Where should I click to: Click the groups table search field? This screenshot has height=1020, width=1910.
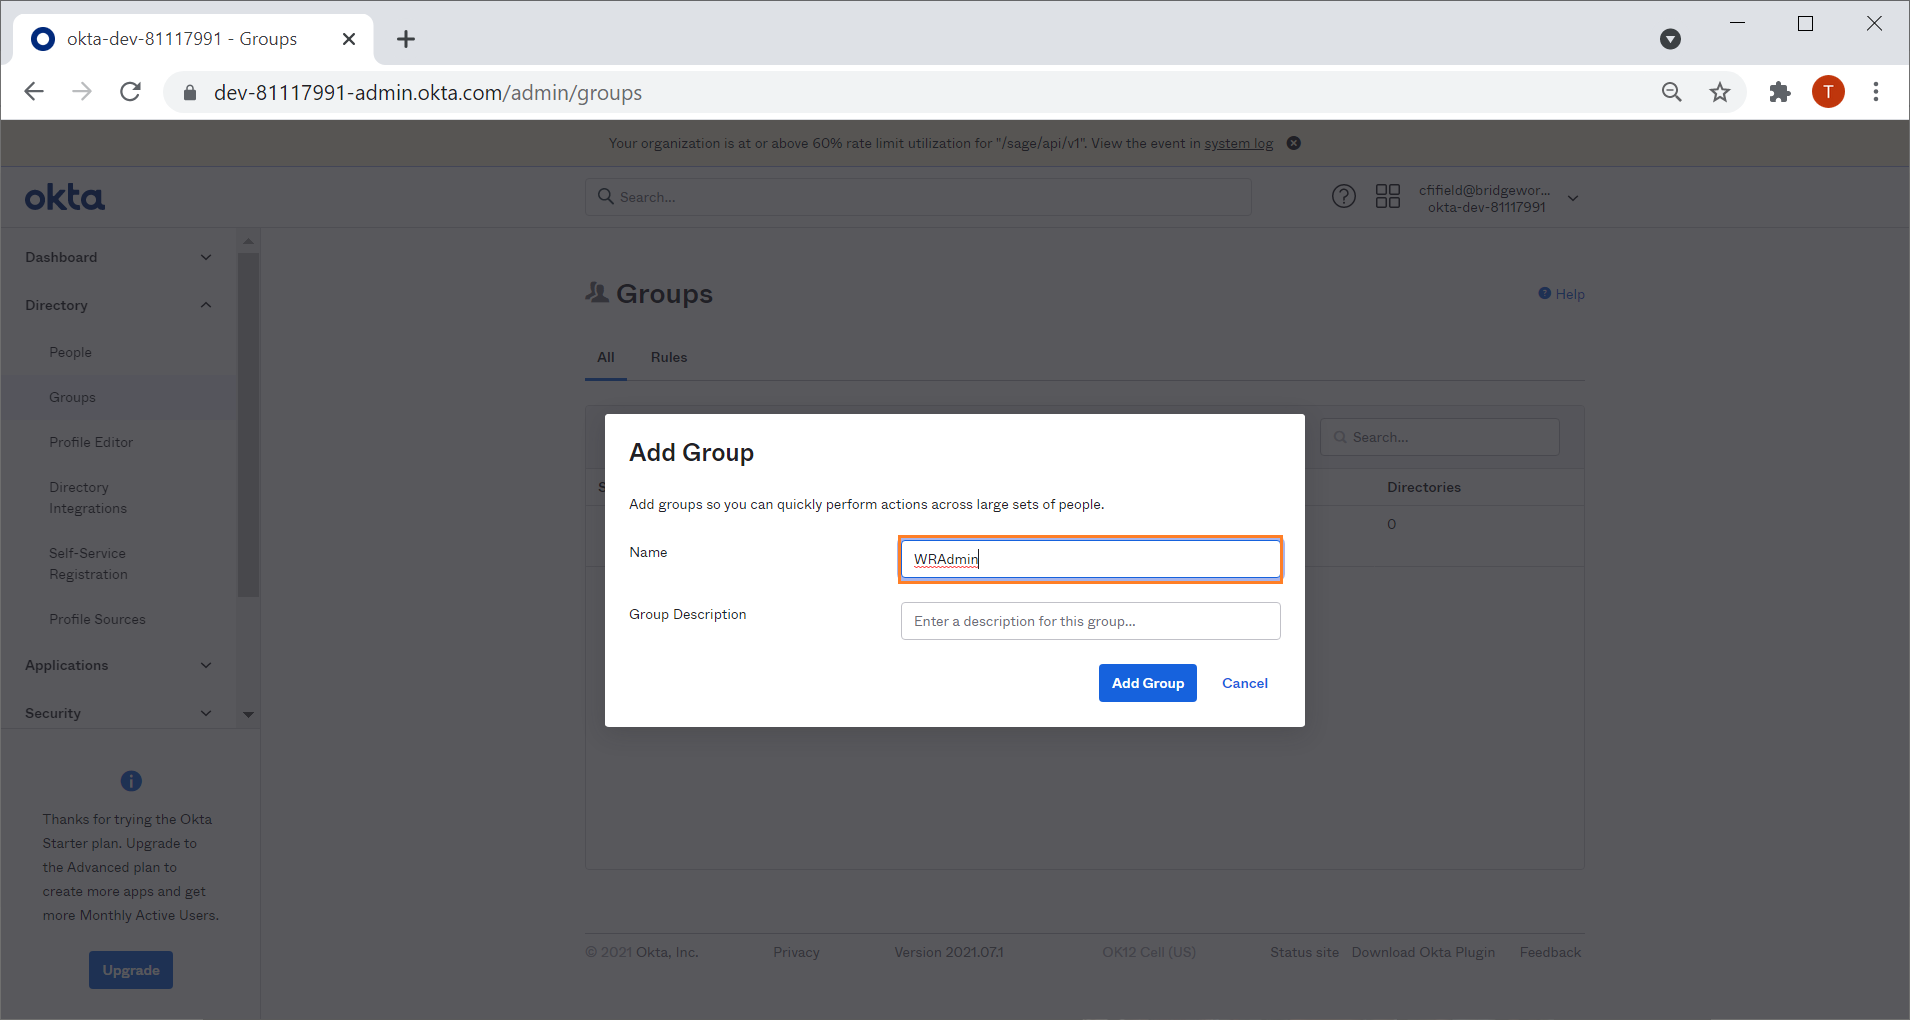[x=1440, y=437]
